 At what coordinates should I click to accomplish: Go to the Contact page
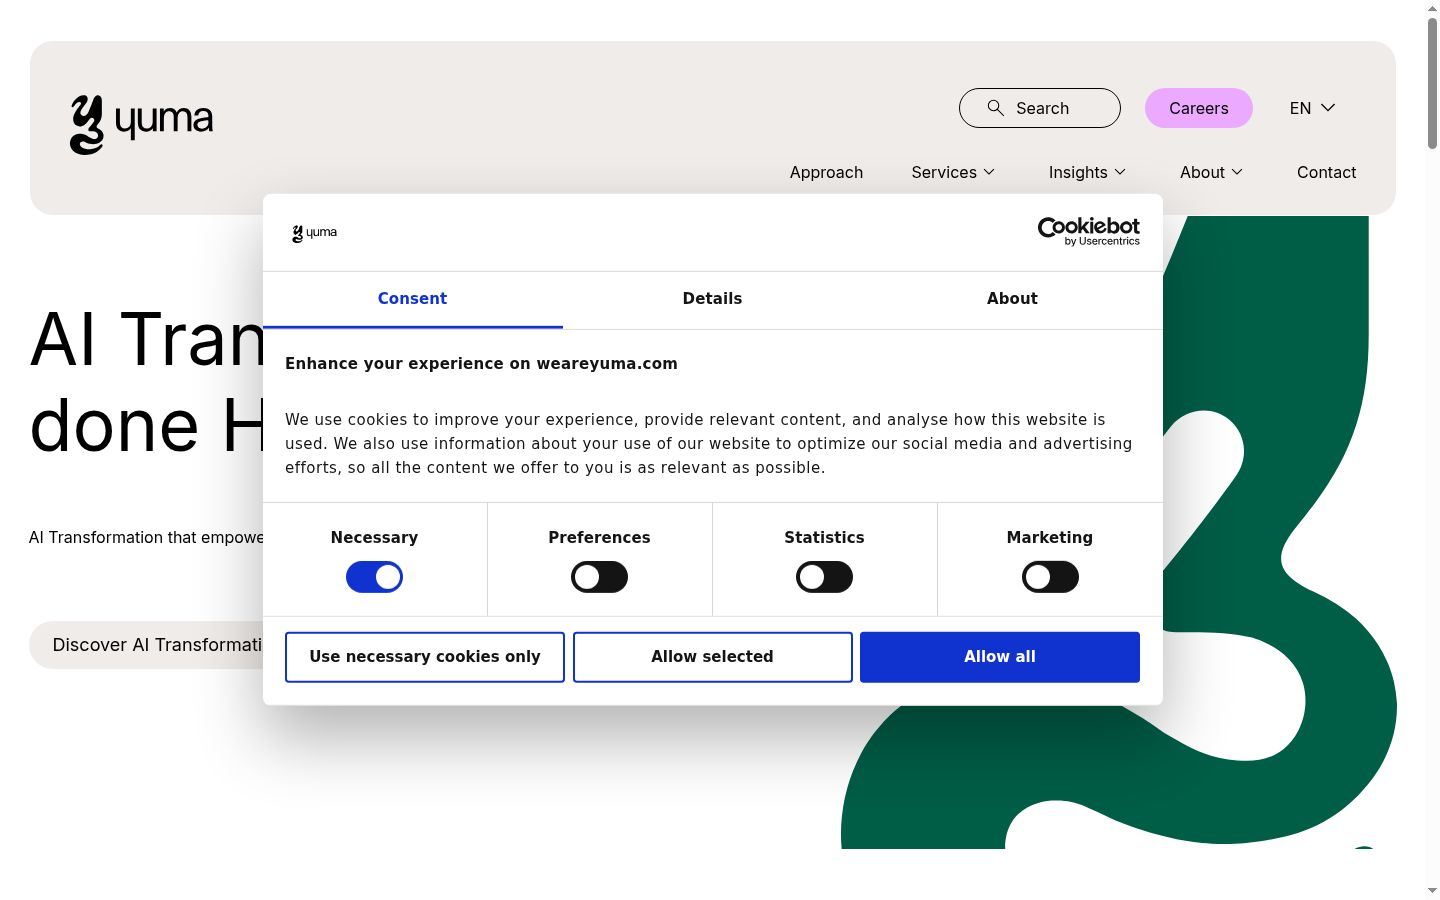[1326, 172]
